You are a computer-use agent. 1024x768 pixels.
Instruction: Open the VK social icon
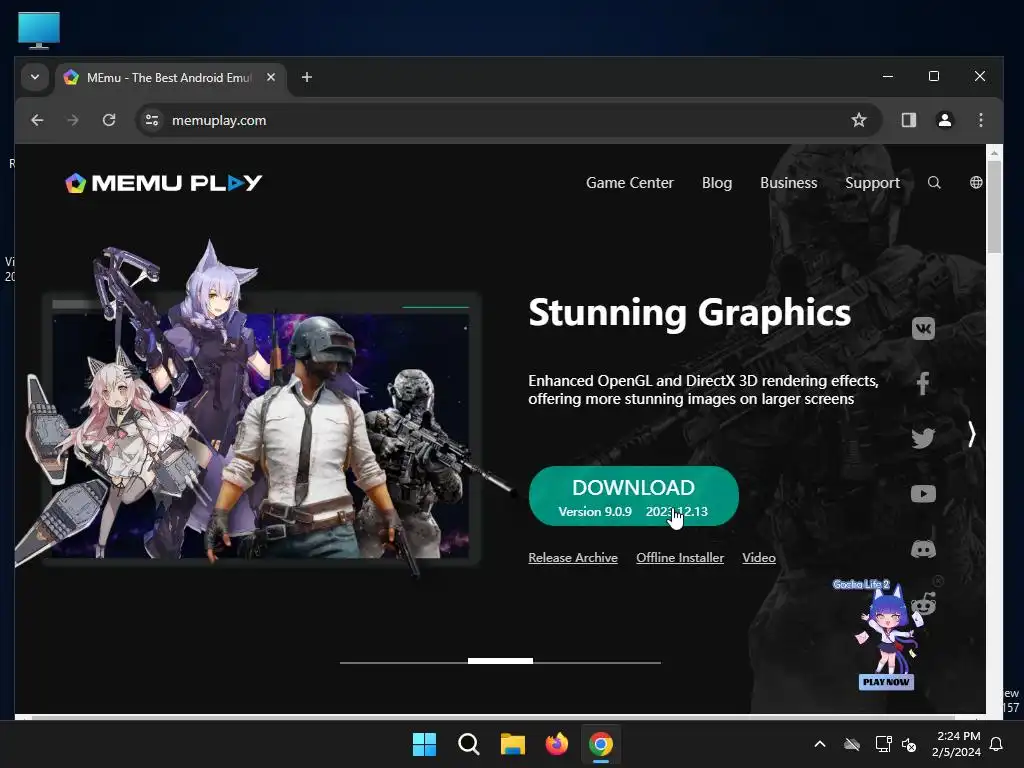[x=923, y=328]
